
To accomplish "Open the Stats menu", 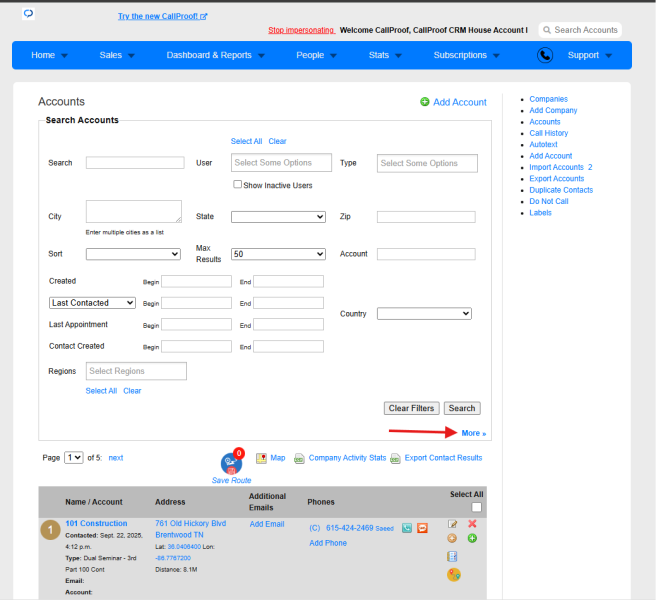I will coord(385,55).
